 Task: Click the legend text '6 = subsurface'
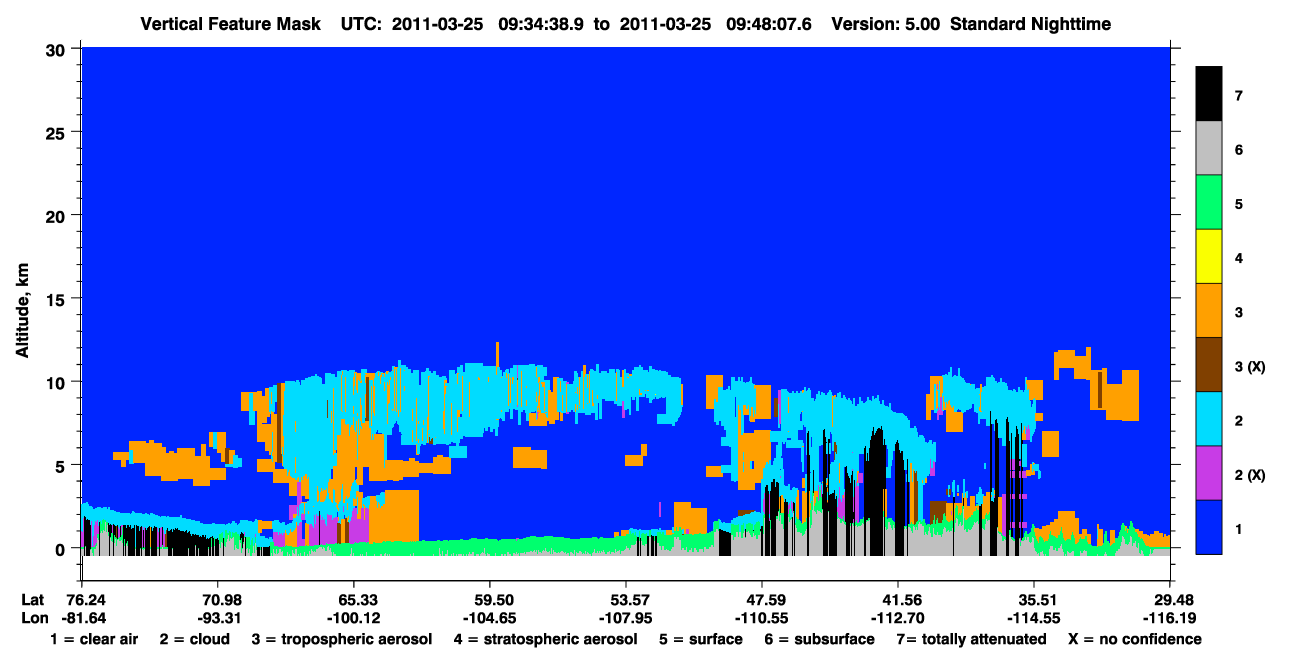(819, 639)
